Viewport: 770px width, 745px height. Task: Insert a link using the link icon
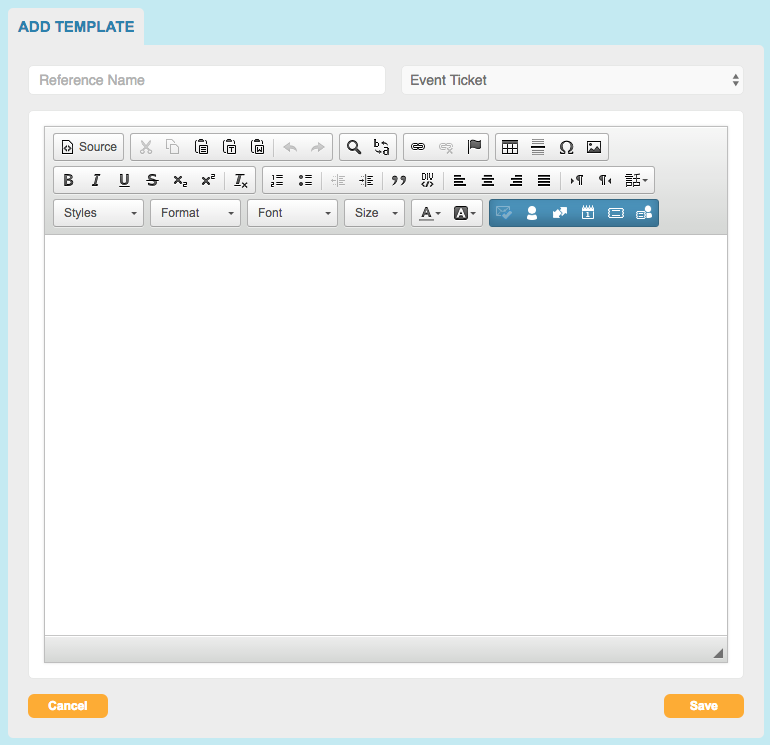tap(418, 147)
